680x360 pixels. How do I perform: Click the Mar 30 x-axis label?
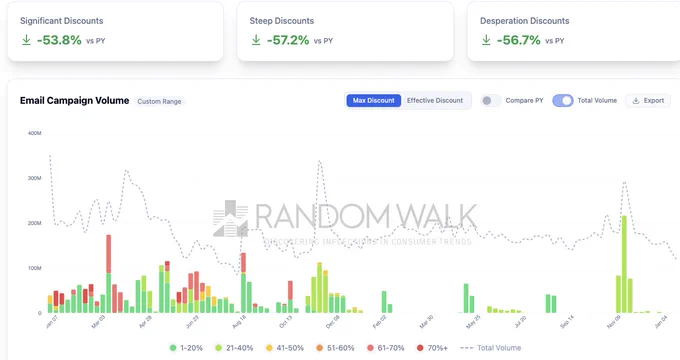427,322
